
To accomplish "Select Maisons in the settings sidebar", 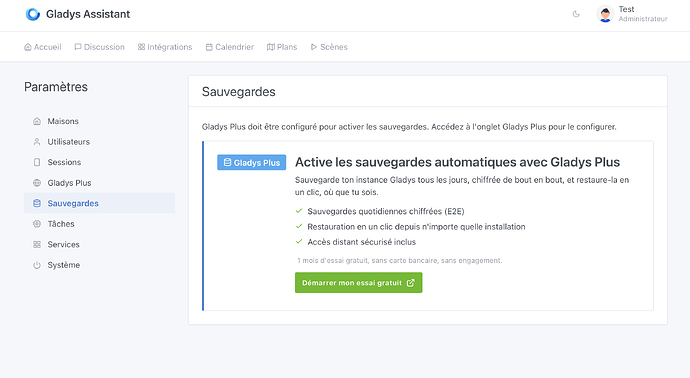I will [99, 121].
